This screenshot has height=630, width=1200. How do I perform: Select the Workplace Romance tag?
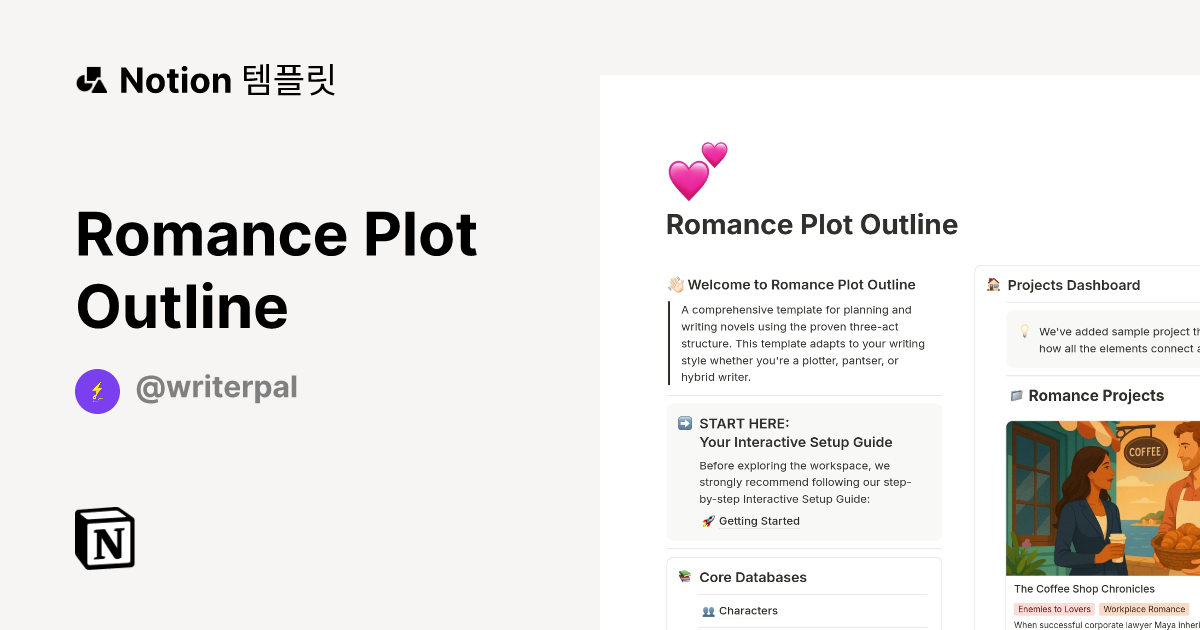point(1144,608)
